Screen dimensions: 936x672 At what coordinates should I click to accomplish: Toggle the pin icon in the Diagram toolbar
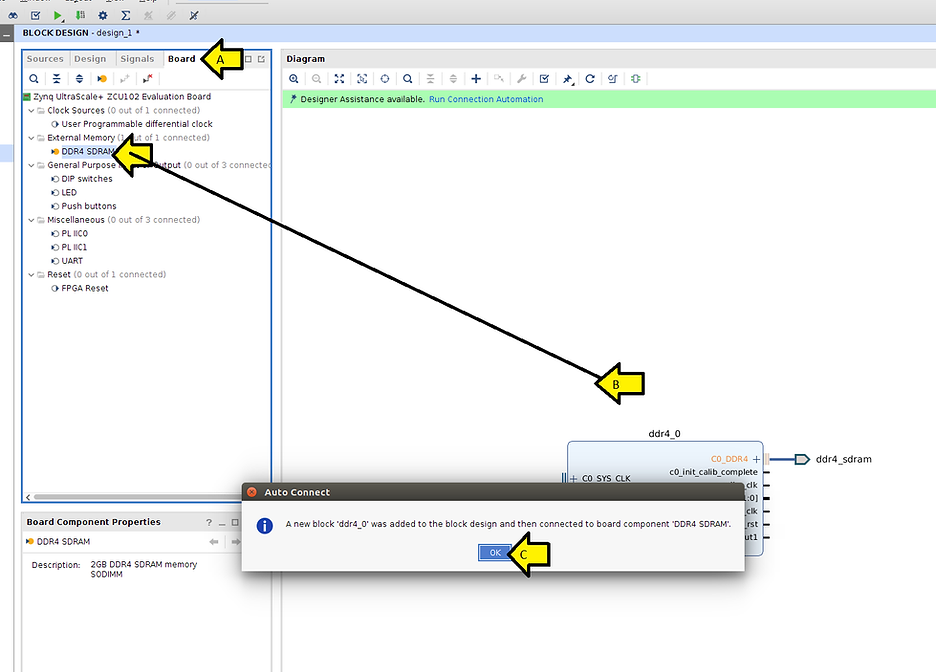[566, 79]
